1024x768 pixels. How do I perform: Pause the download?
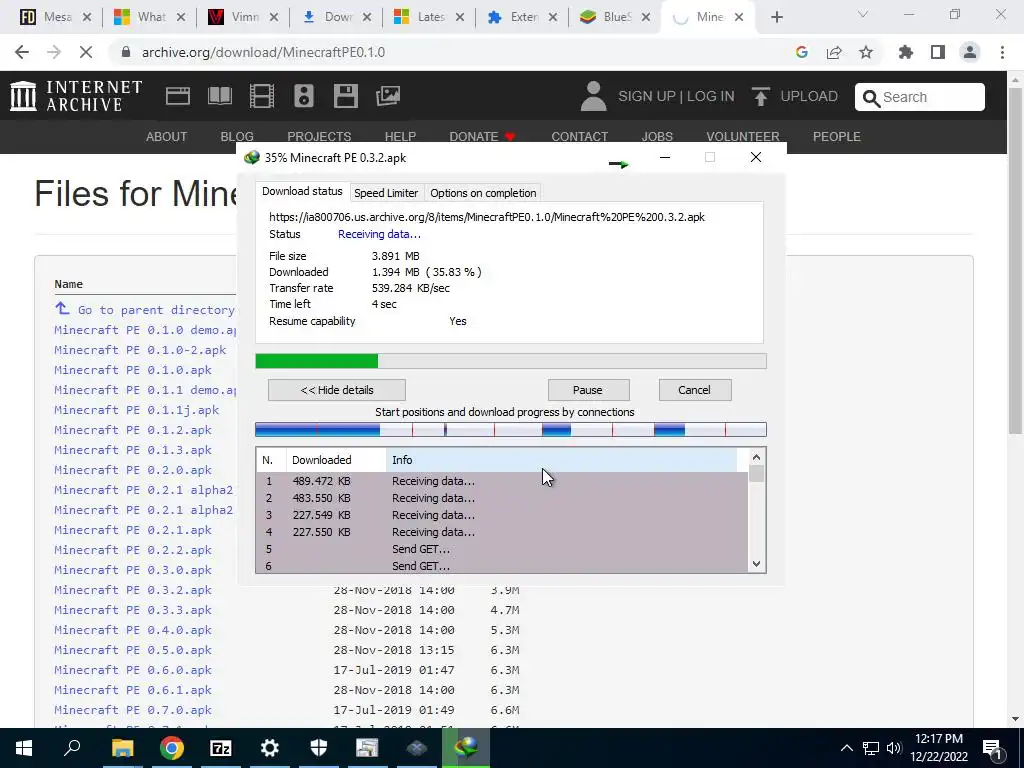(588, 390)
